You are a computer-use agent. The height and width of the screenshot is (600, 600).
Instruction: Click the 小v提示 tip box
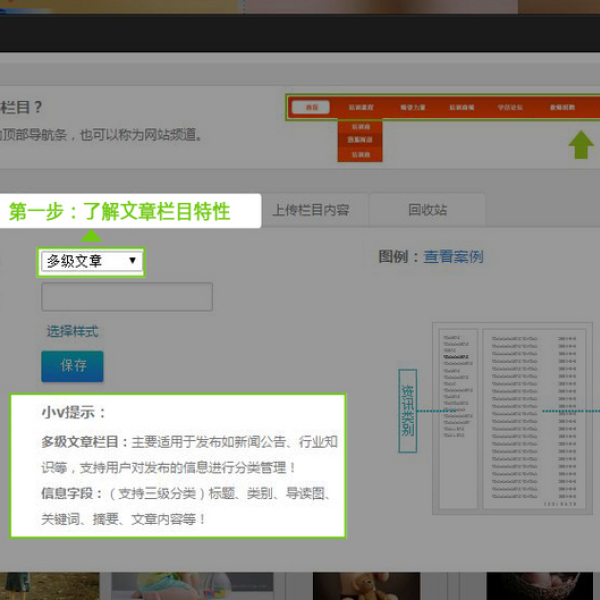click(x=178, y=465)
